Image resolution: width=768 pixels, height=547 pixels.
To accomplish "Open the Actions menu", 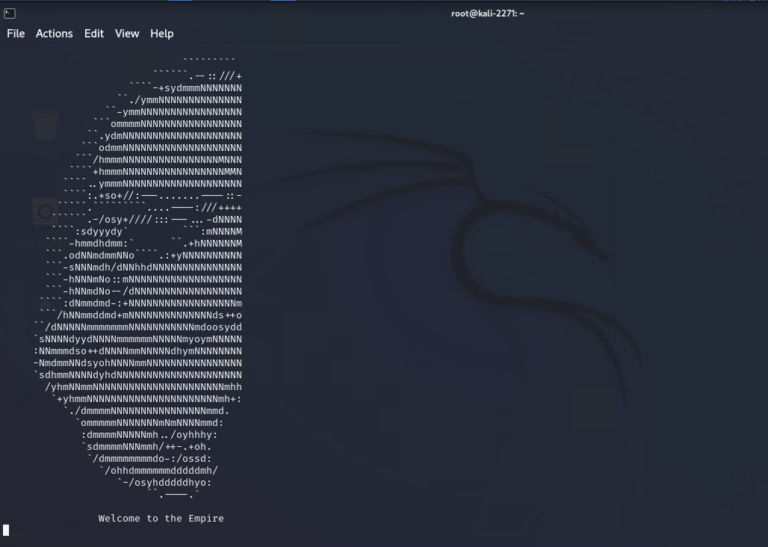I will (x=54, y=33).
